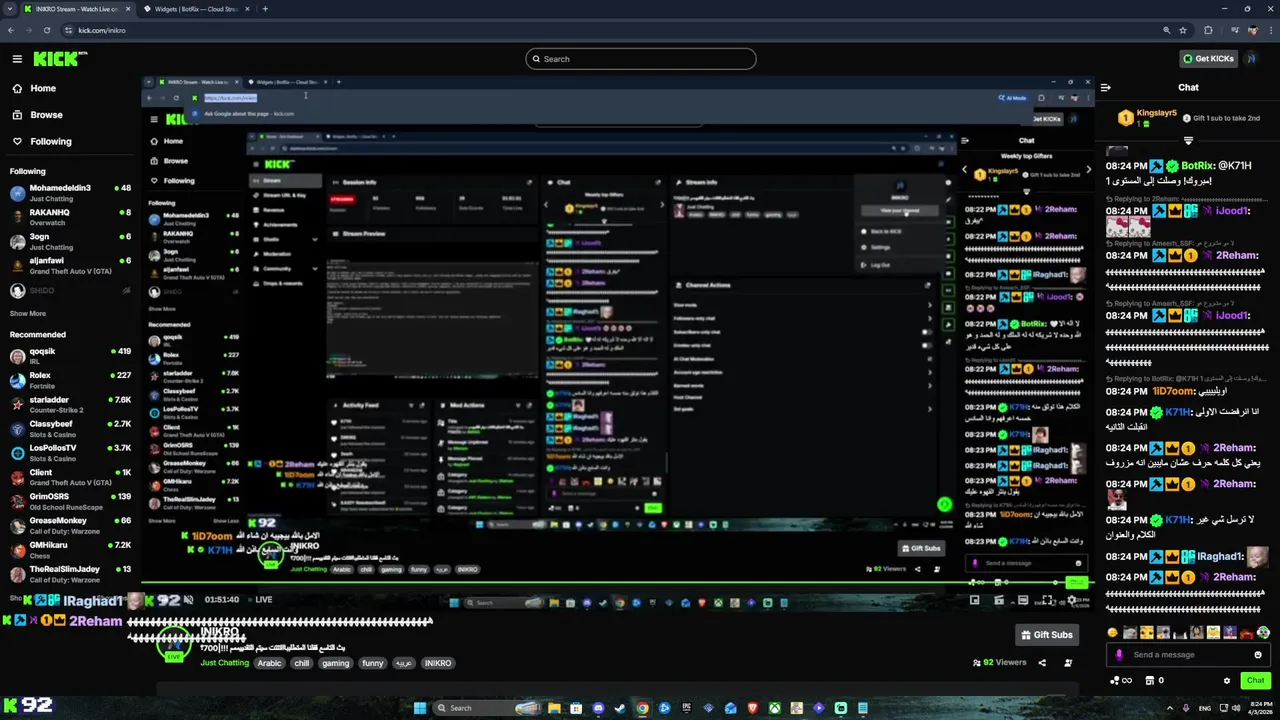Open the user avatar menu
The height and width of the screenshot is (720, 1280).
1251,59
